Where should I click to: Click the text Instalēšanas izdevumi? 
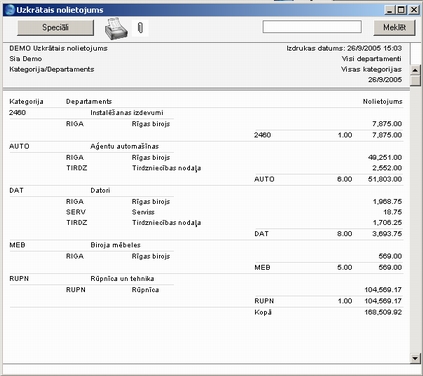click(127, 113)
